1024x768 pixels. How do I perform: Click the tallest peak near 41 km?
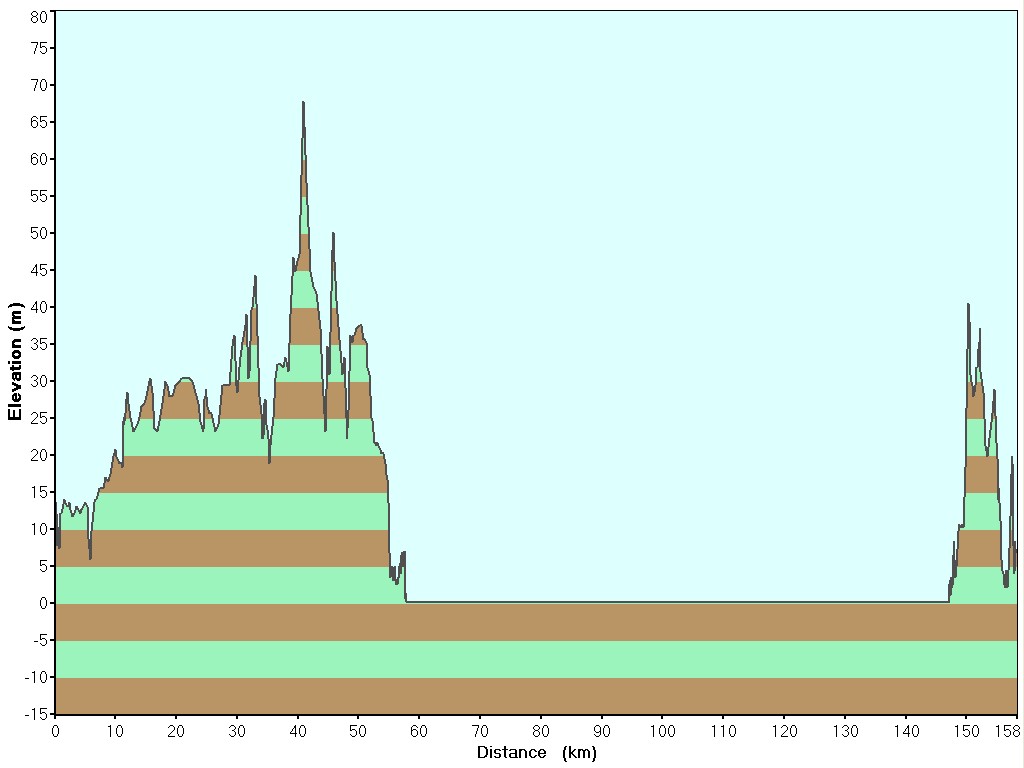point(303,103)
